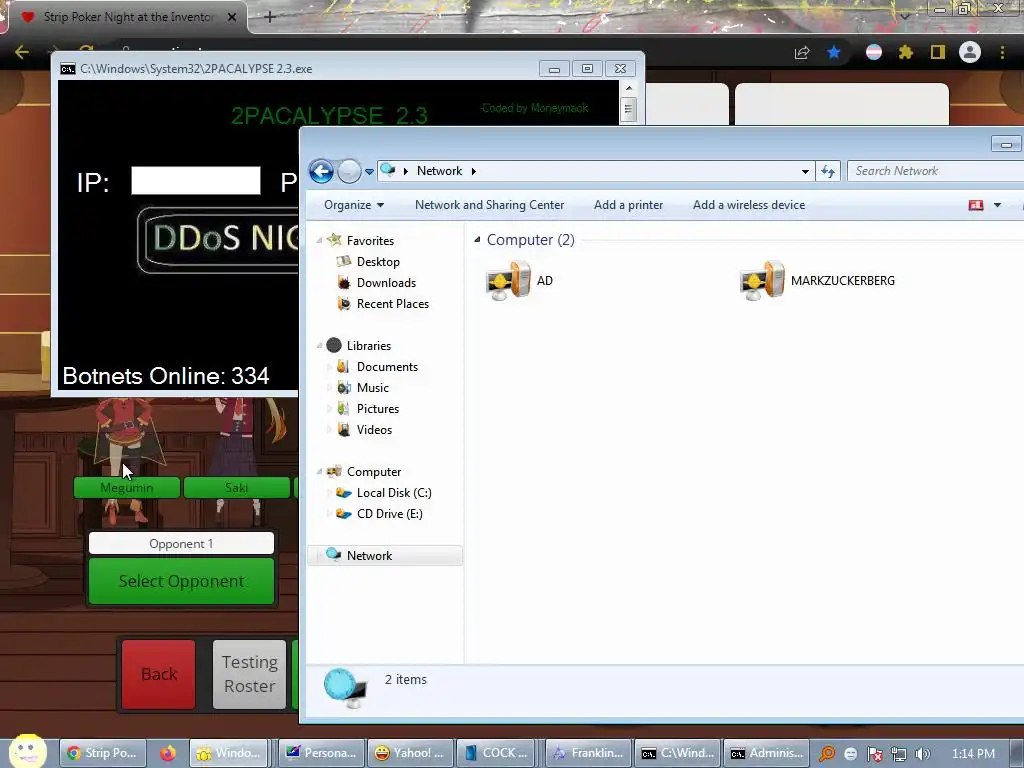Click the Saki character button

click(x=236, y=488)
